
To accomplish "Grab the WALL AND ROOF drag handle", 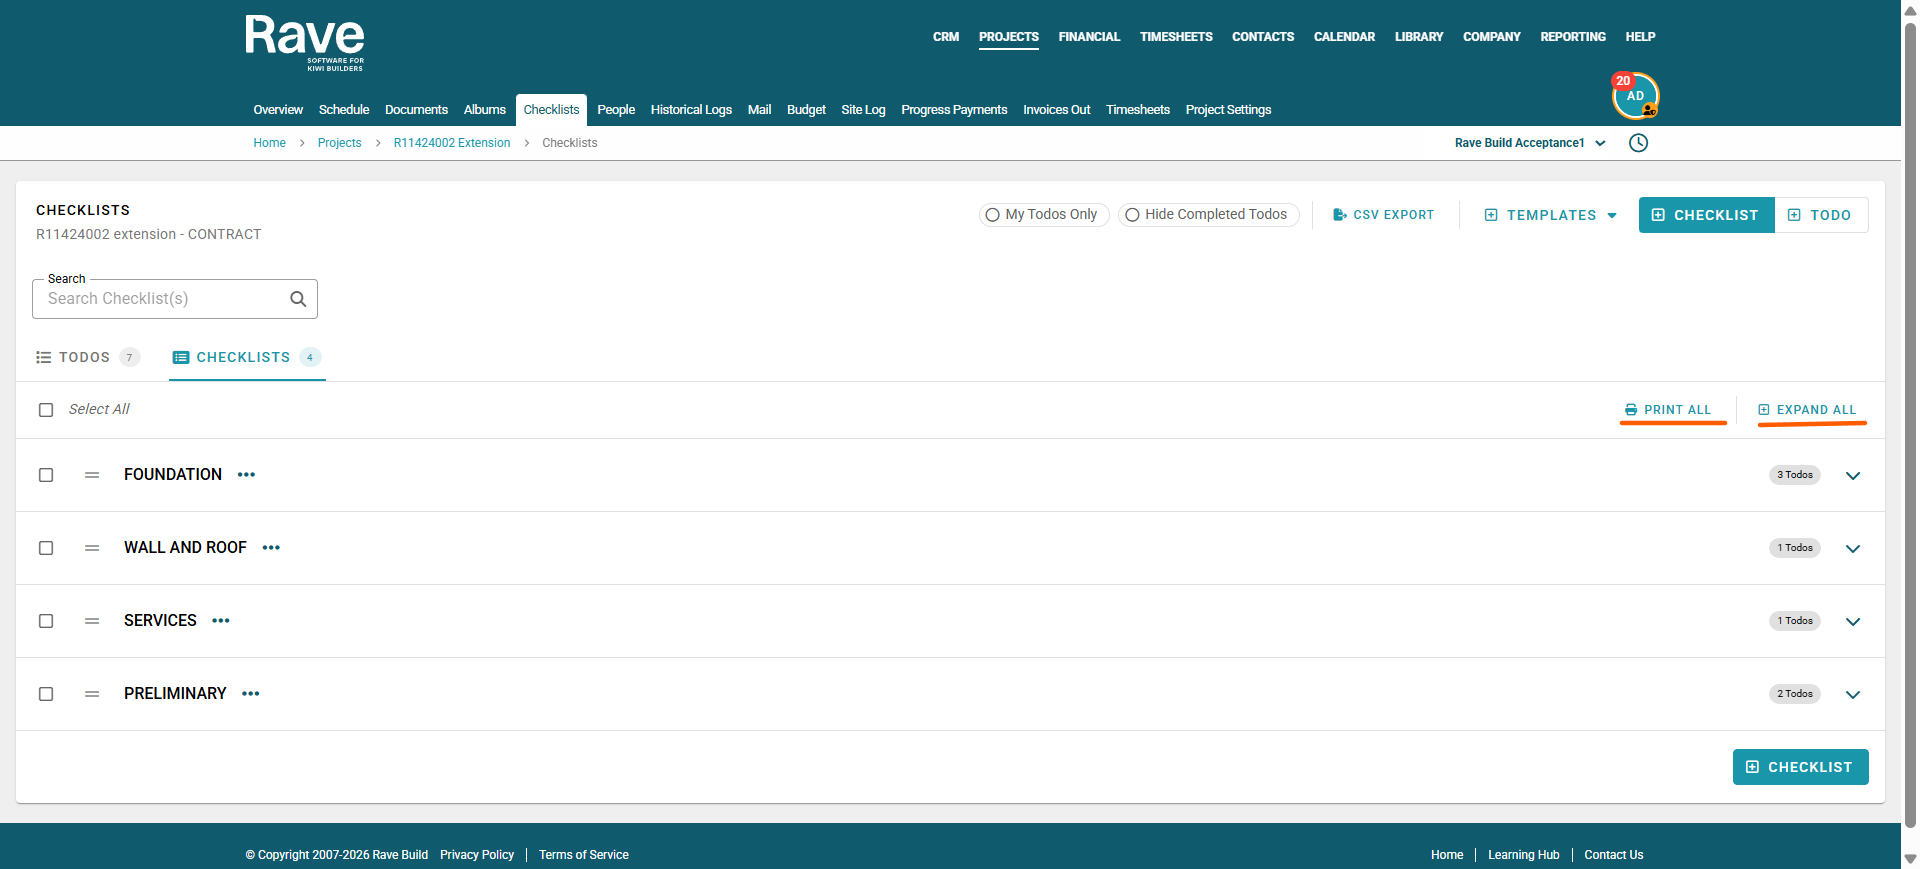I will pyautogui.click(x=92, y=548).
